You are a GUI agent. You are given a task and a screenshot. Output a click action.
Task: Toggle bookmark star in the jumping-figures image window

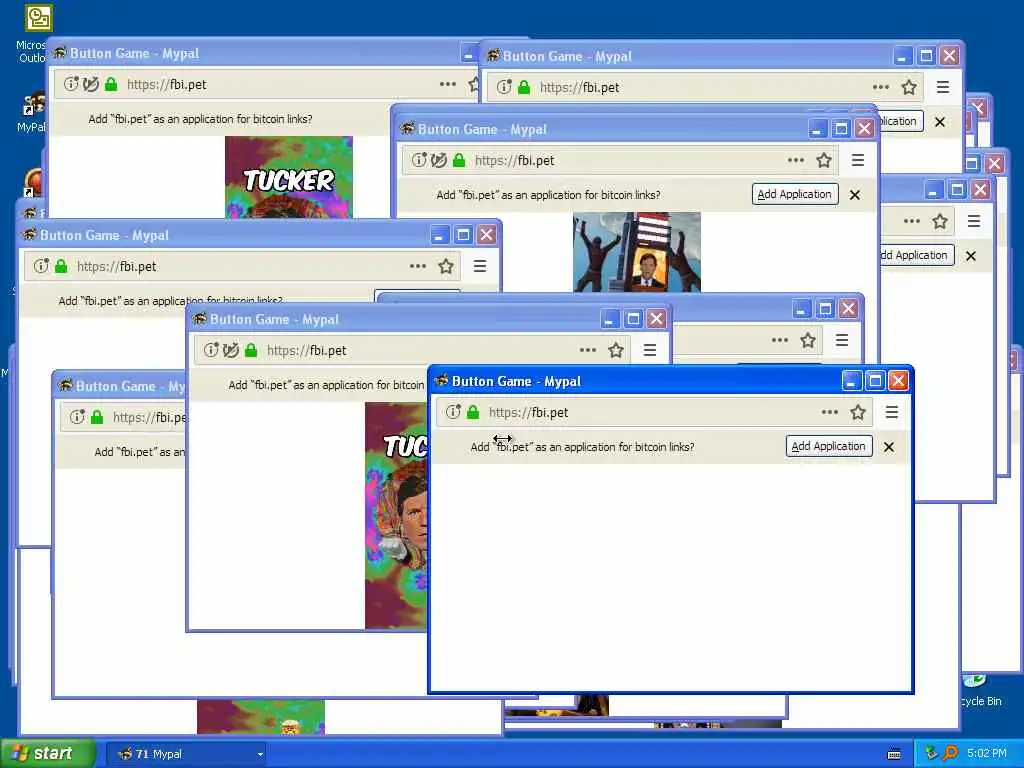824,160
